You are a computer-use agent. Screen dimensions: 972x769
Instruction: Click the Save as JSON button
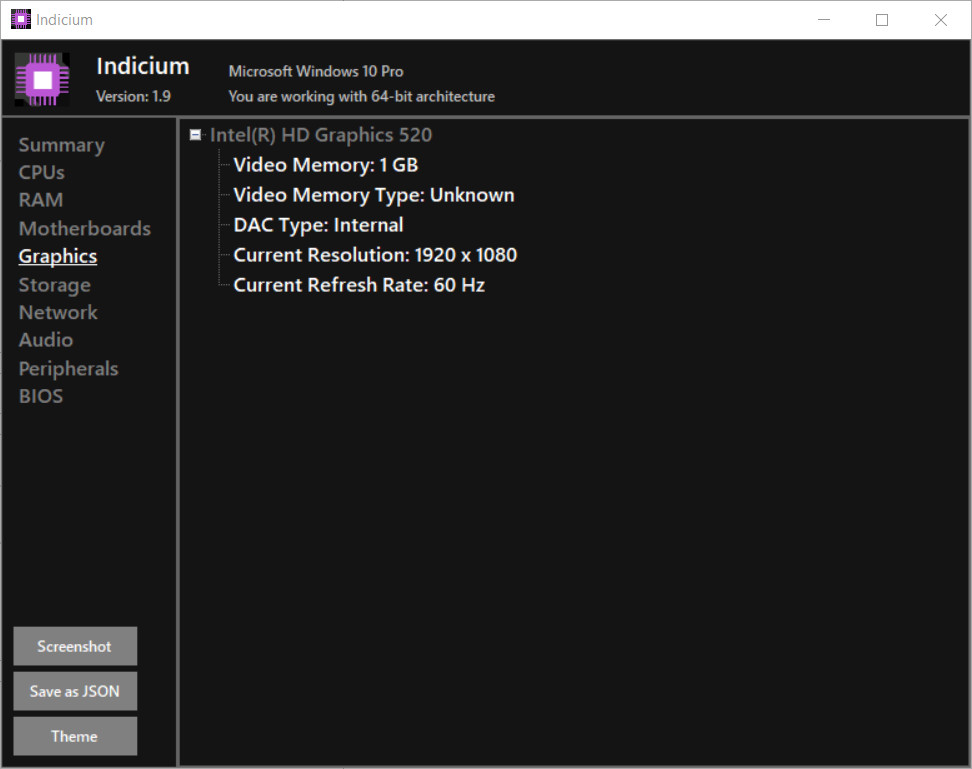[x=75, y=692]
